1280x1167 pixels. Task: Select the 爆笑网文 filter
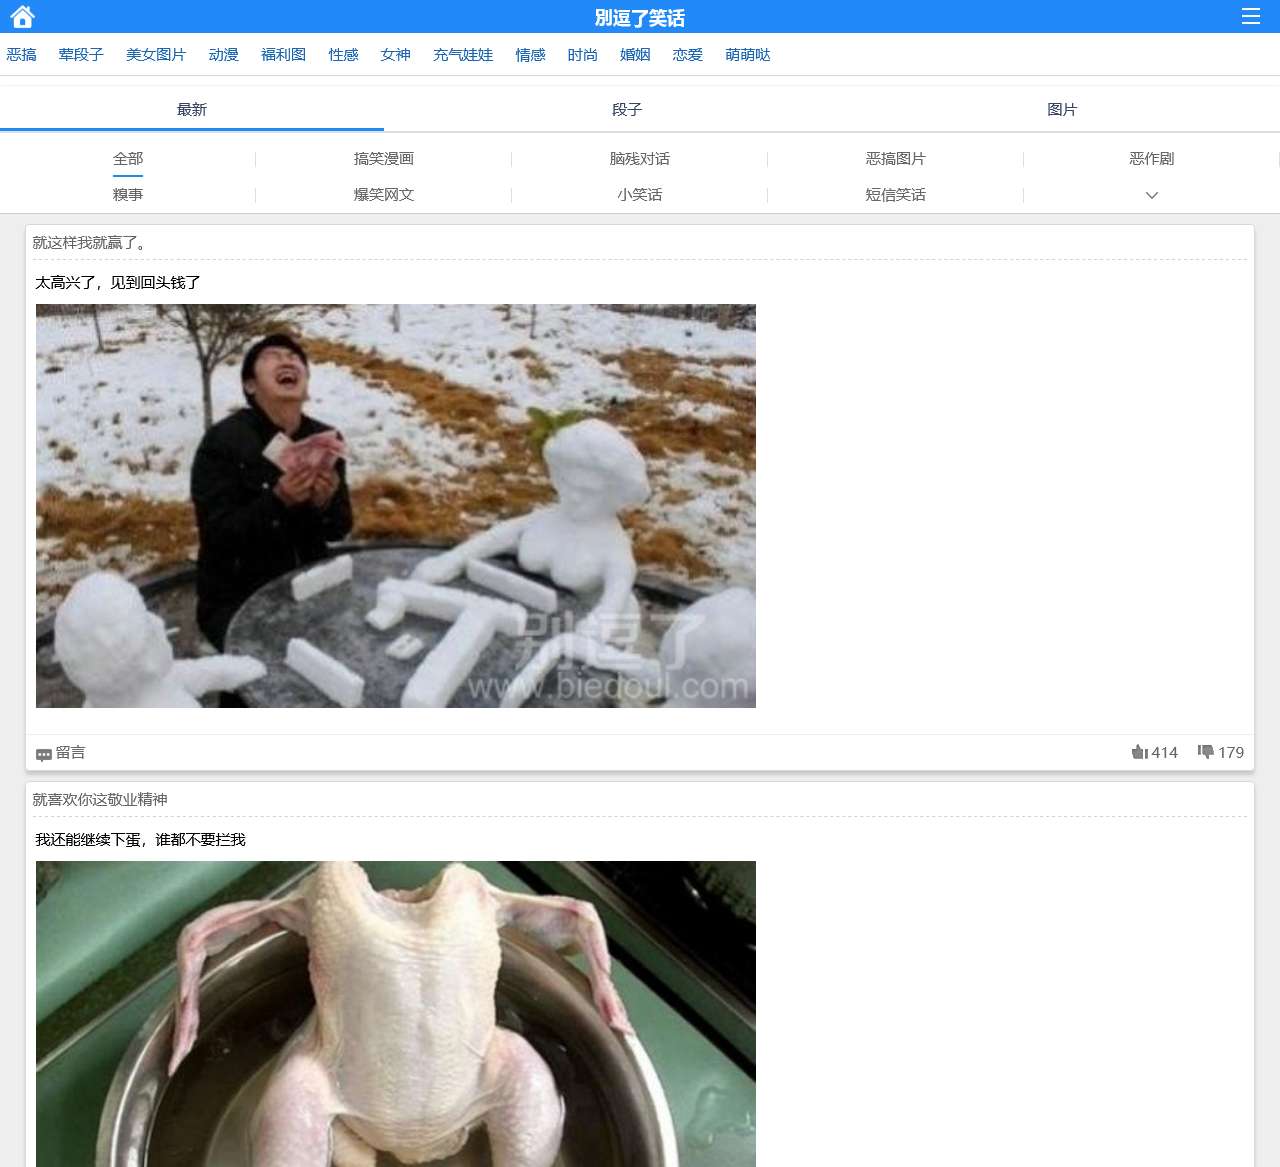384,195
